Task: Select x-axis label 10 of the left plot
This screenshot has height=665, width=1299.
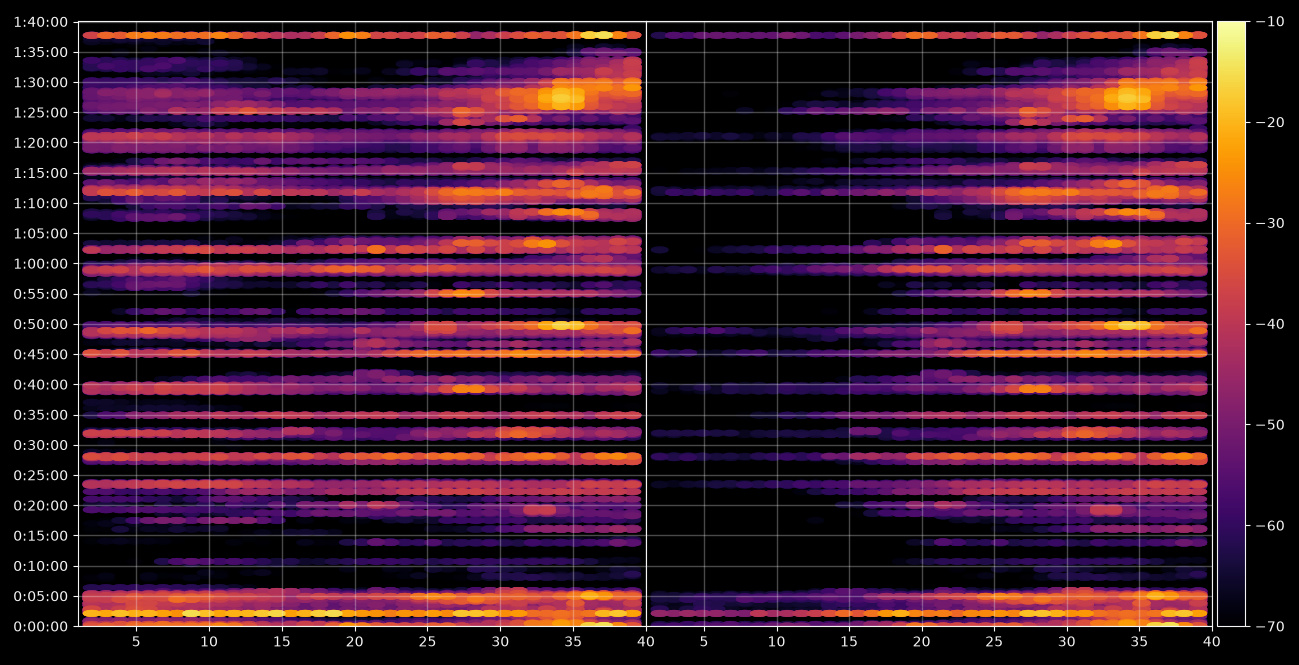Action: (209, 644)
